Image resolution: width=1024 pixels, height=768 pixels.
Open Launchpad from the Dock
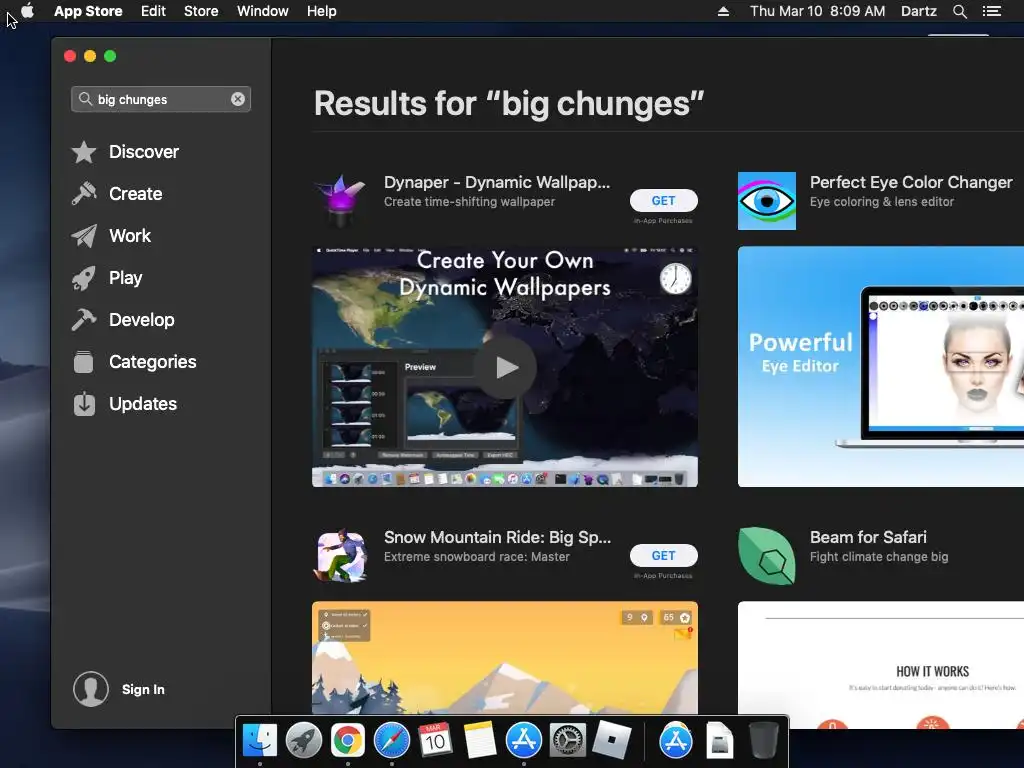point(304,740)
